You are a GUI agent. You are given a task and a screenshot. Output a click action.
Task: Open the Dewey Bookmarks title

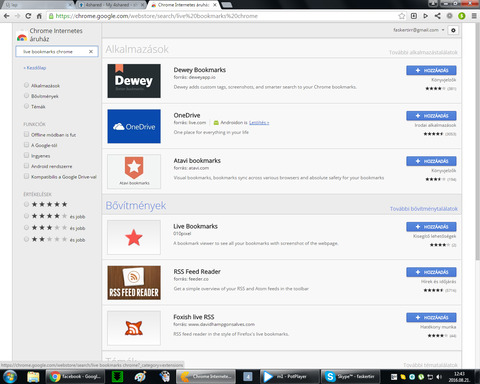[200, 70]
